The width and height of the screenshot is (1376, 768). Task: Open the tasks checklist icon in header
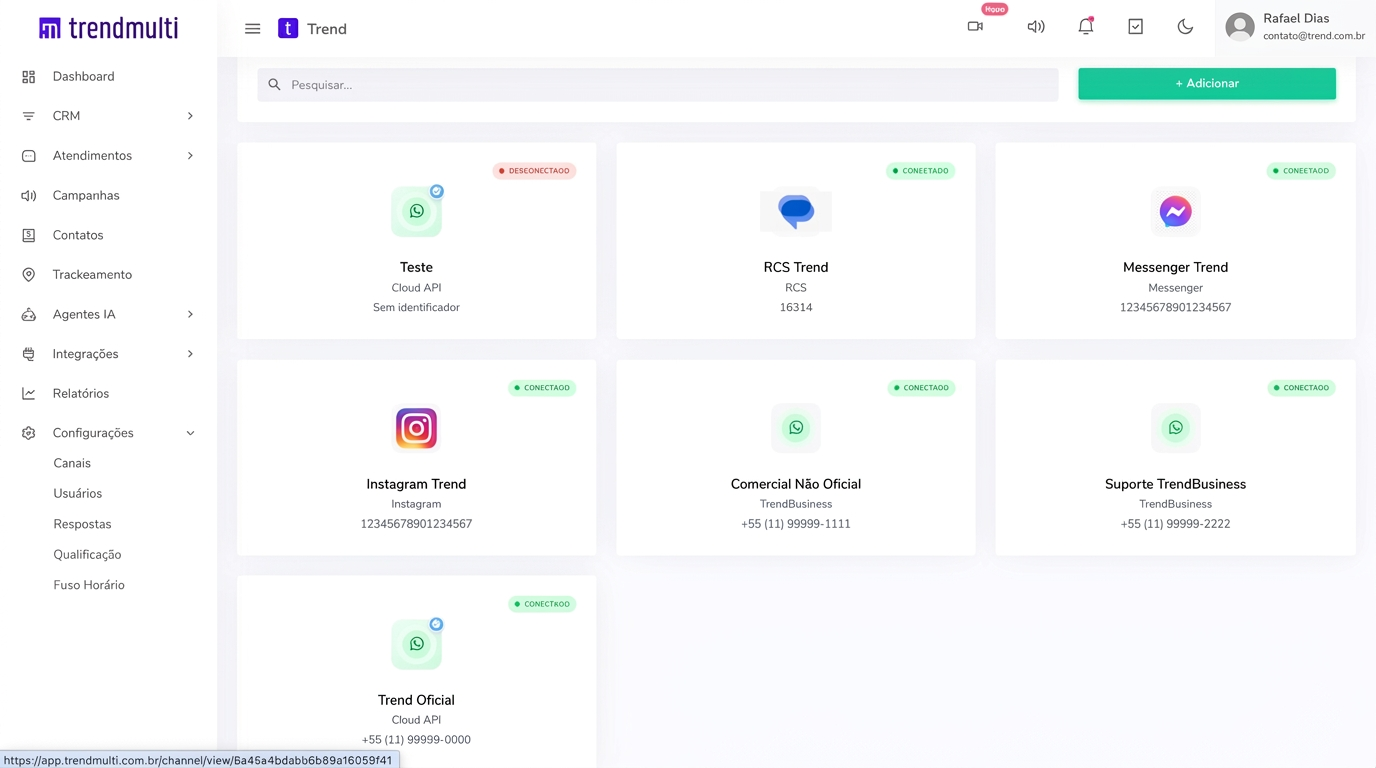click(x=1135, y=27)
